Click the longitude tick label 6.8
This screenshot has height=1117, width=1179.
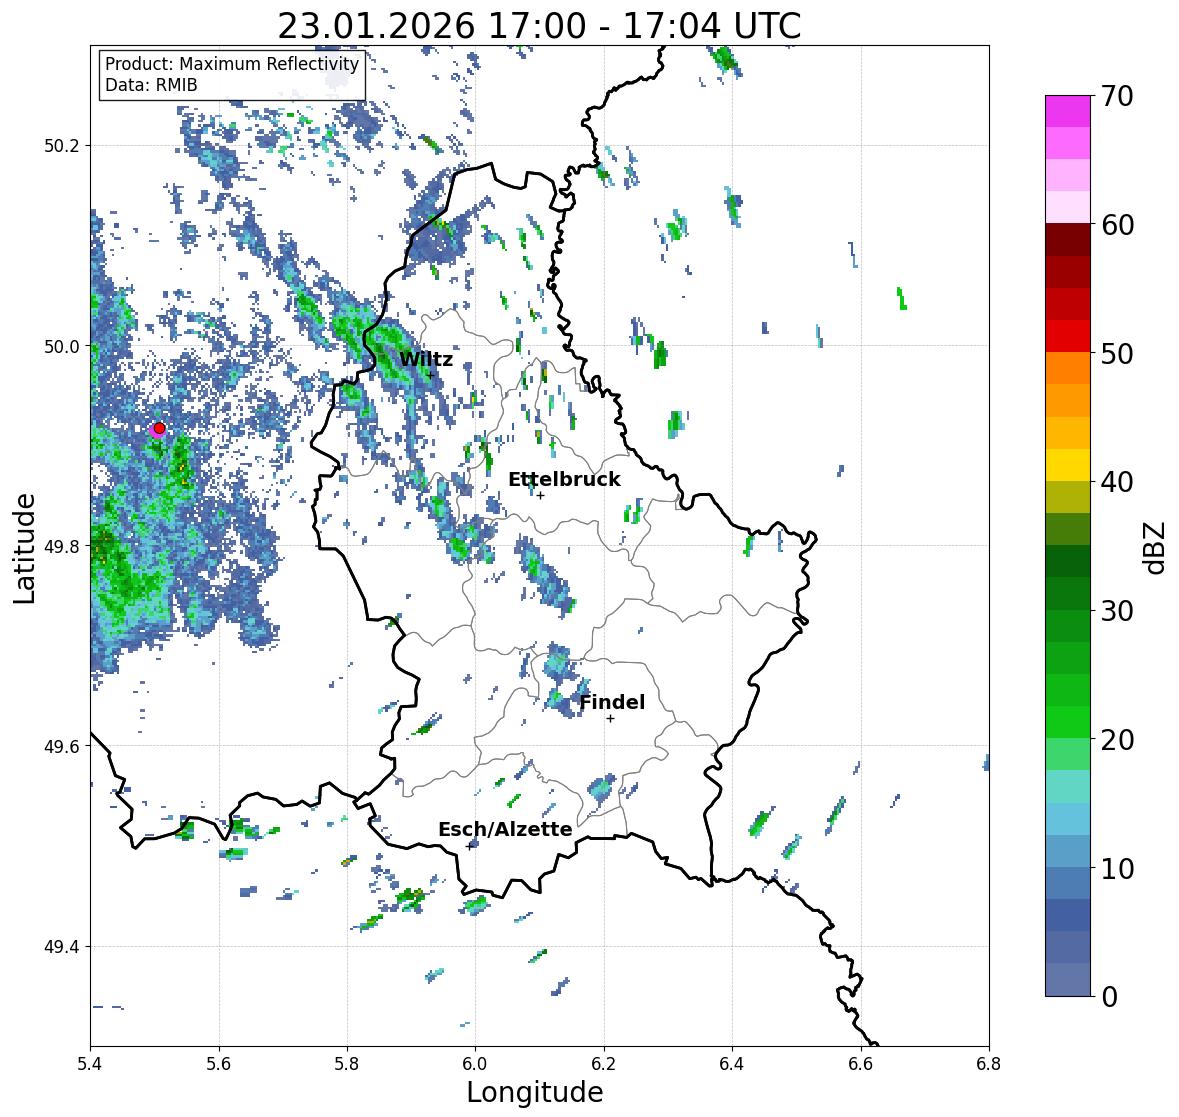click(989, 1064)
